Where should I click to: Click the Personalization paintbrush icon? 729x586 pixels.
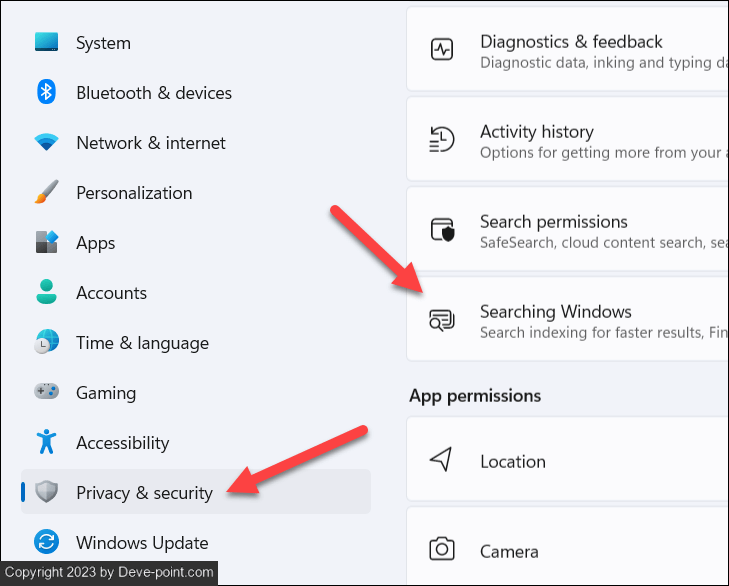click(x=47, y=192)
